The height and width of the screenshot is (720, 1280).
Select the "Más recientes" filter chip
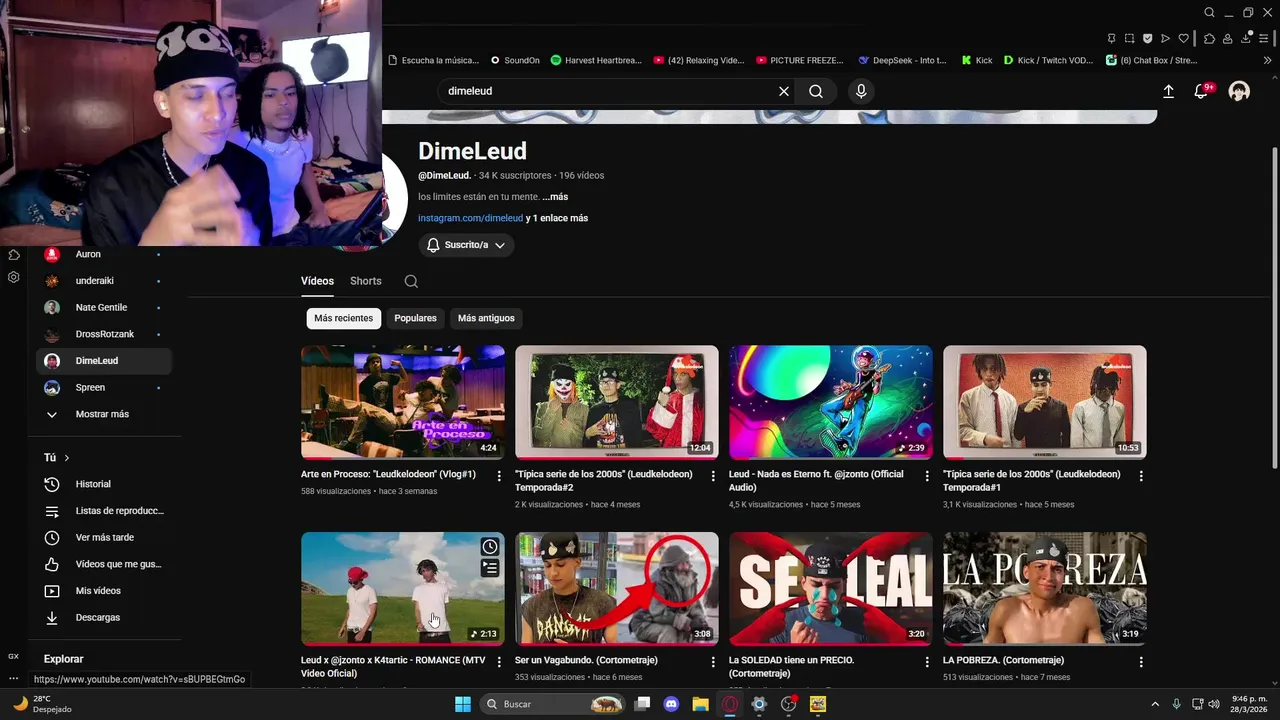(343, 318)
